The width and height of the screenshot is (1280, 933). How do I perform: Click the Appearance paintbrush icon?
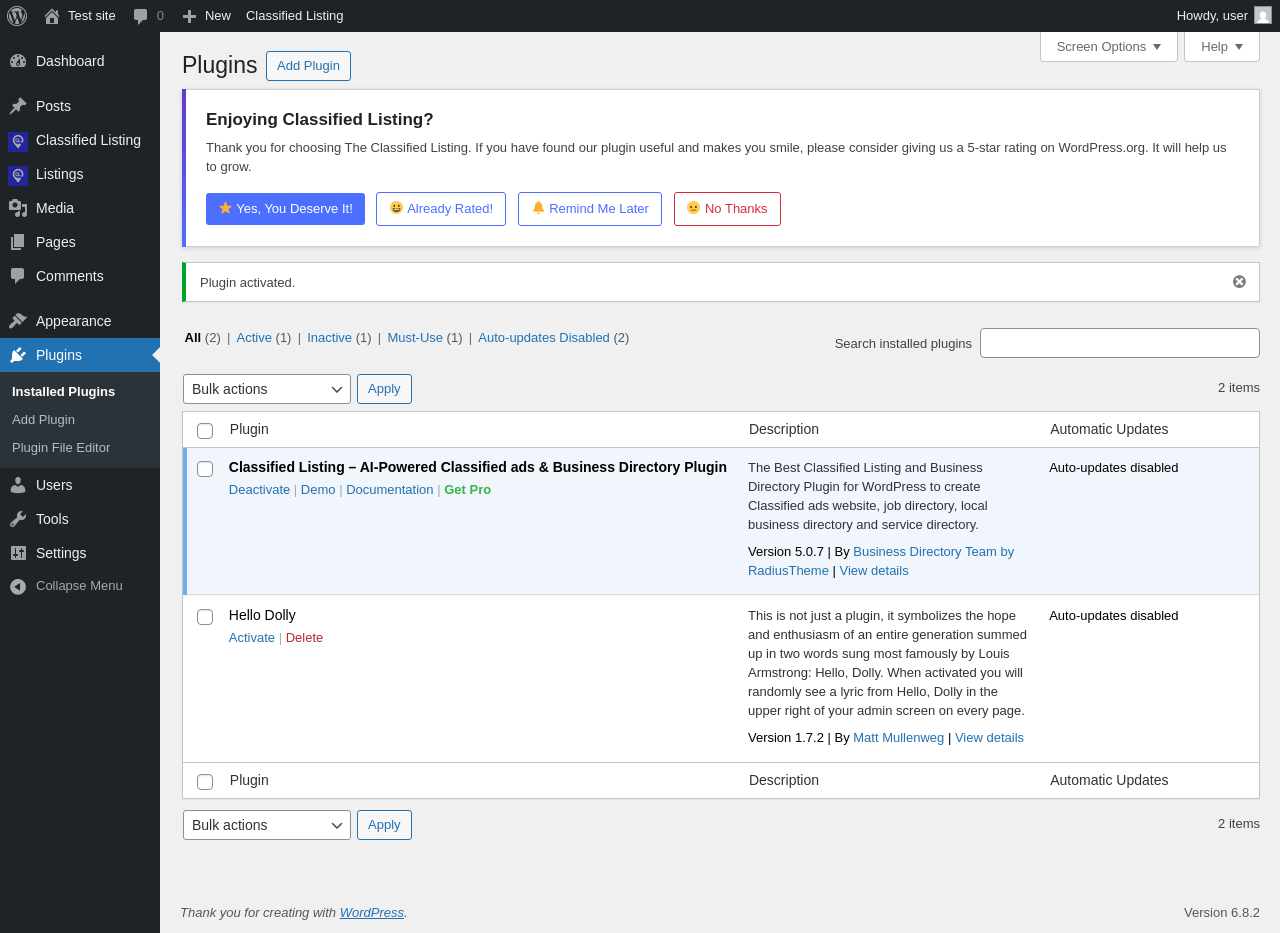(18, 321)
